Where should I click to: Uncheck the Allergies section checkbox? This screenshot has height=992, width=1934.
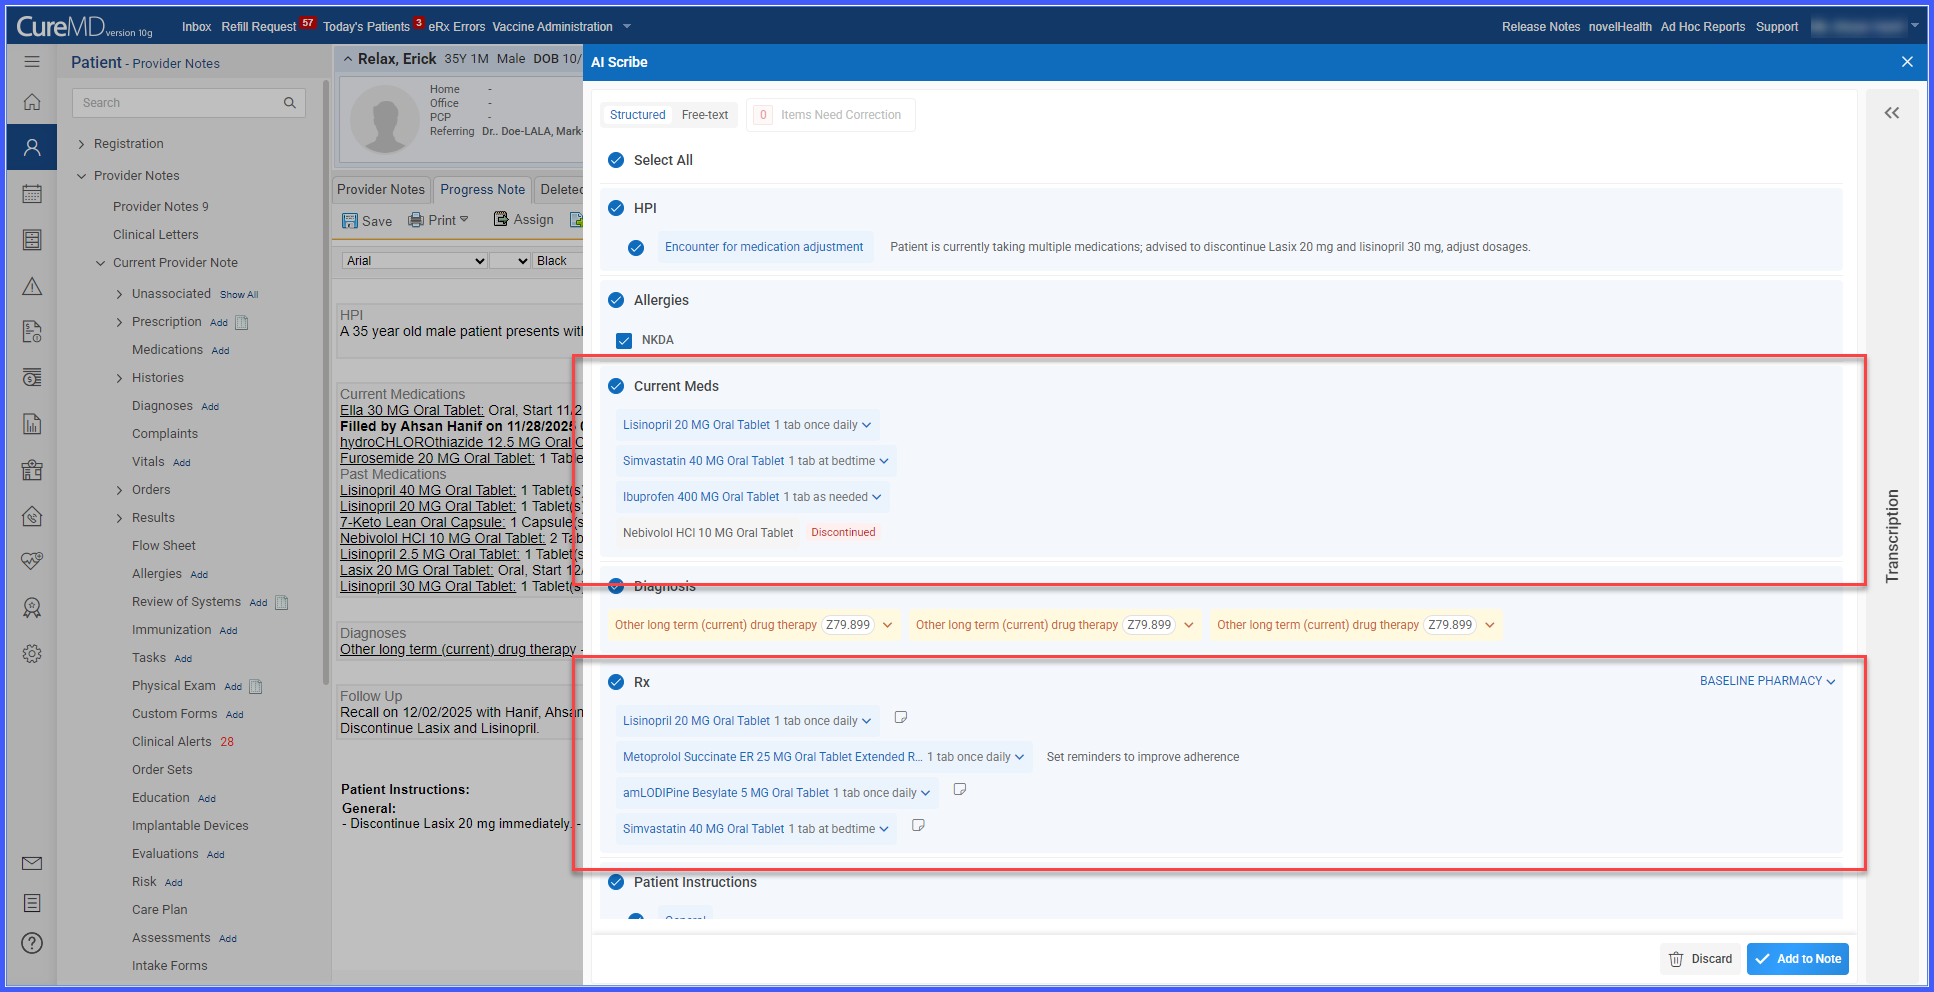pyautogui.click(x=616, y=300)
